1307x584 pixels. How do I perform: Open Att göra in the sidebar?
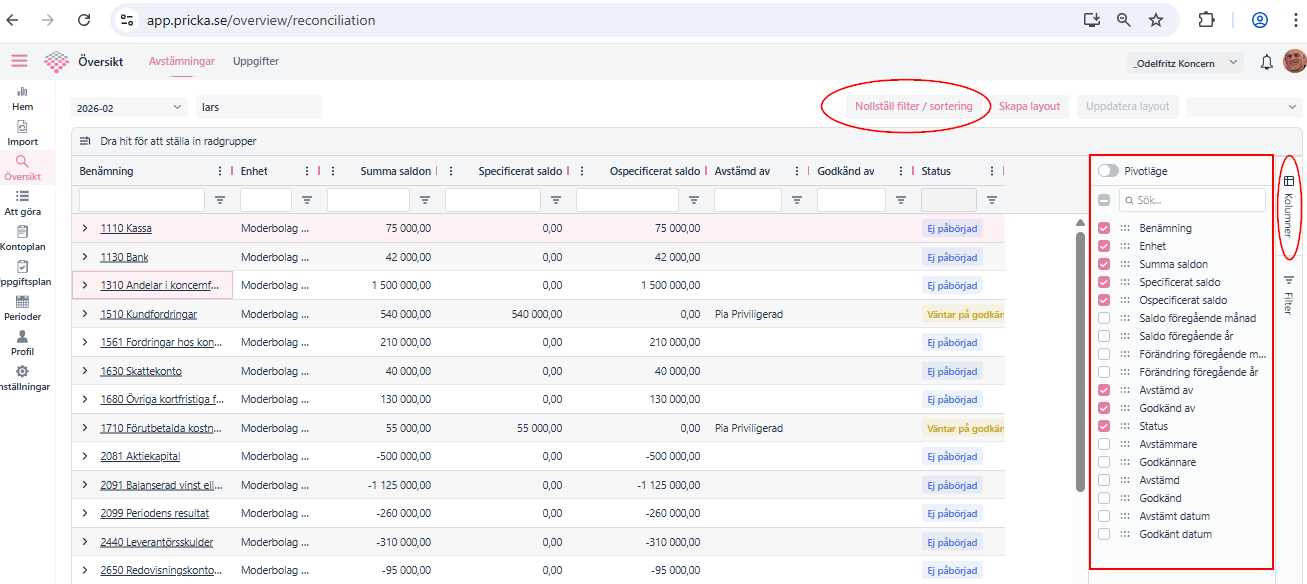(22, 203)
